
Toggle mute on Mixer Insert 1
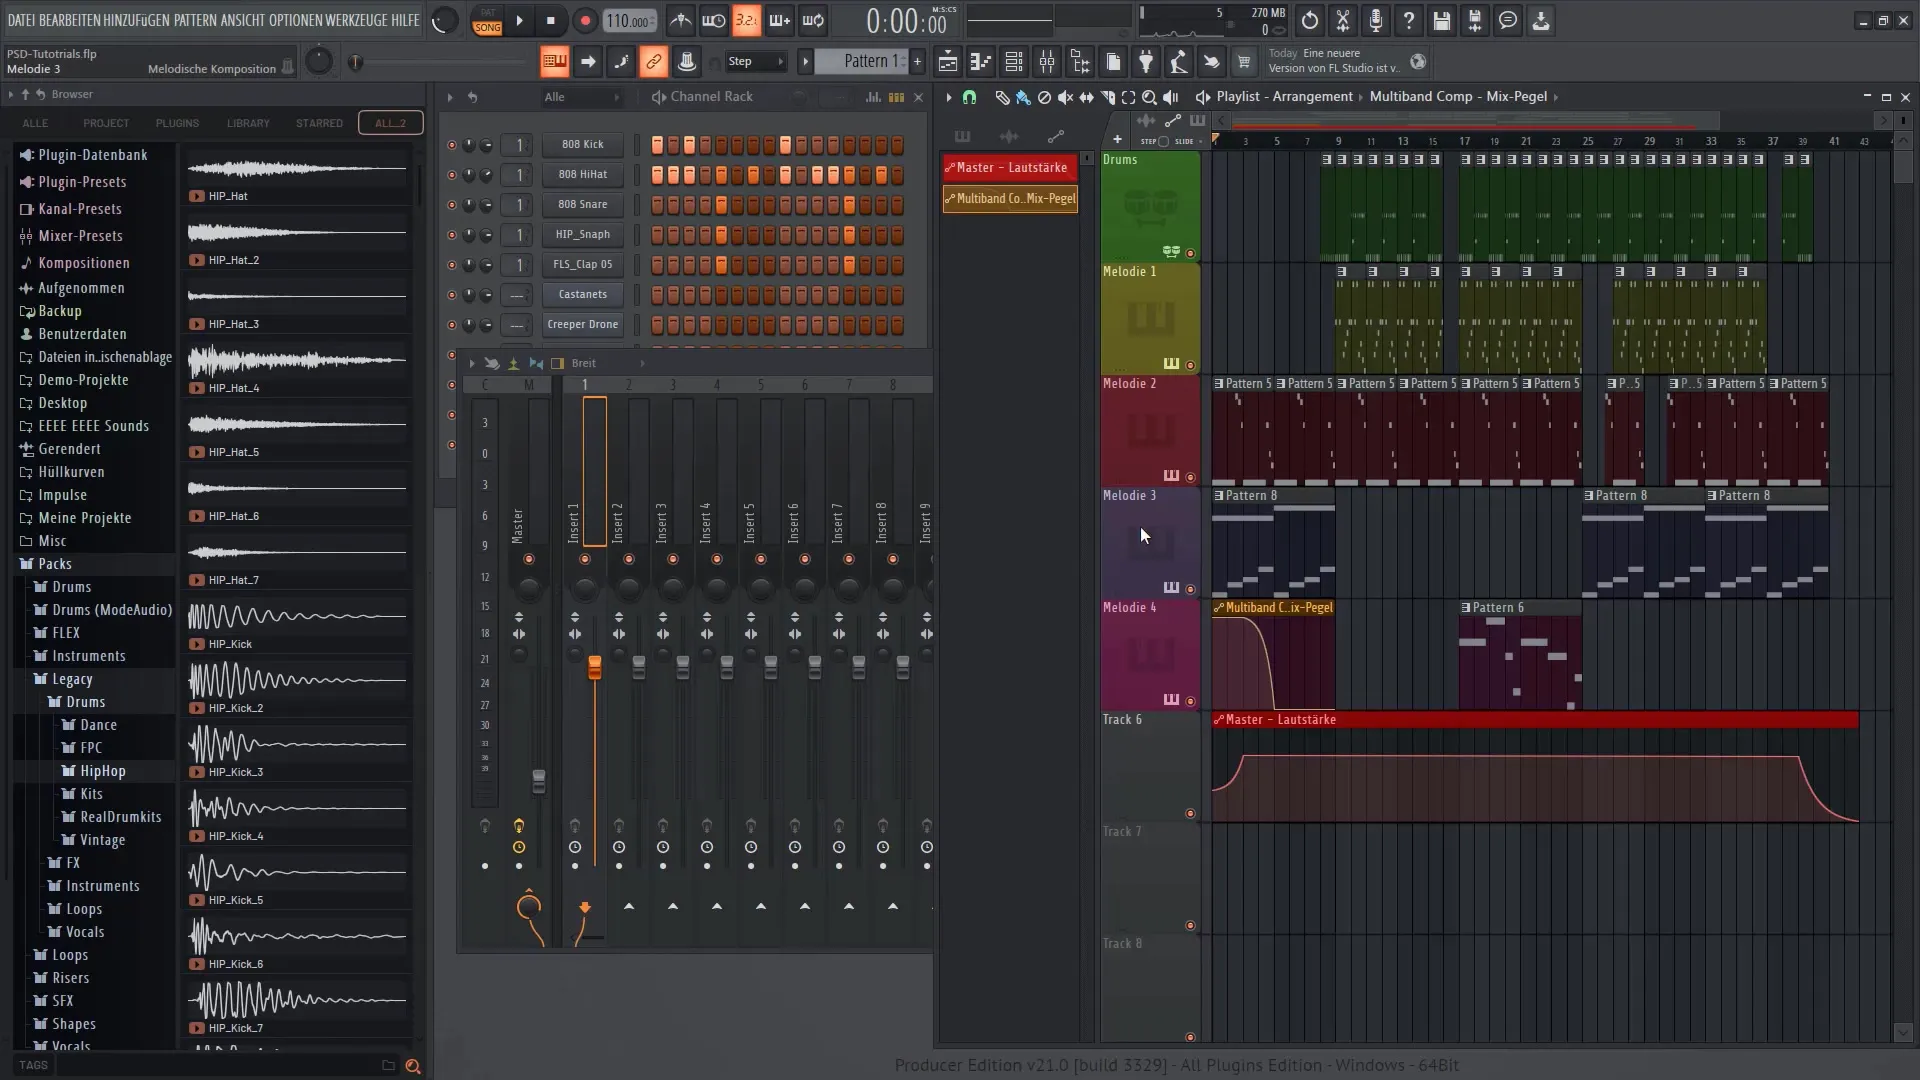(585, 559)
